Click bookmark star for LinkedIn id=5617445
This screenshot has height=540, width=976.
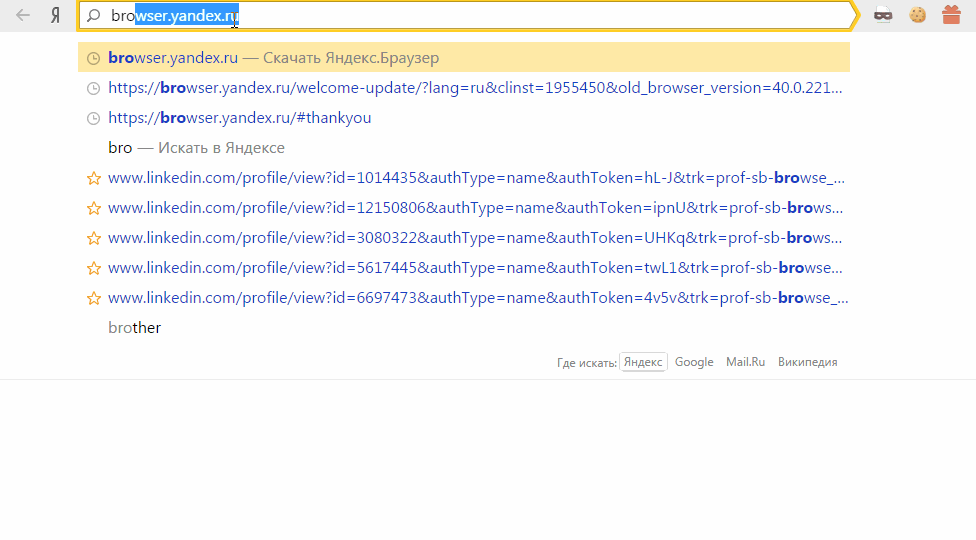[93, 268]
